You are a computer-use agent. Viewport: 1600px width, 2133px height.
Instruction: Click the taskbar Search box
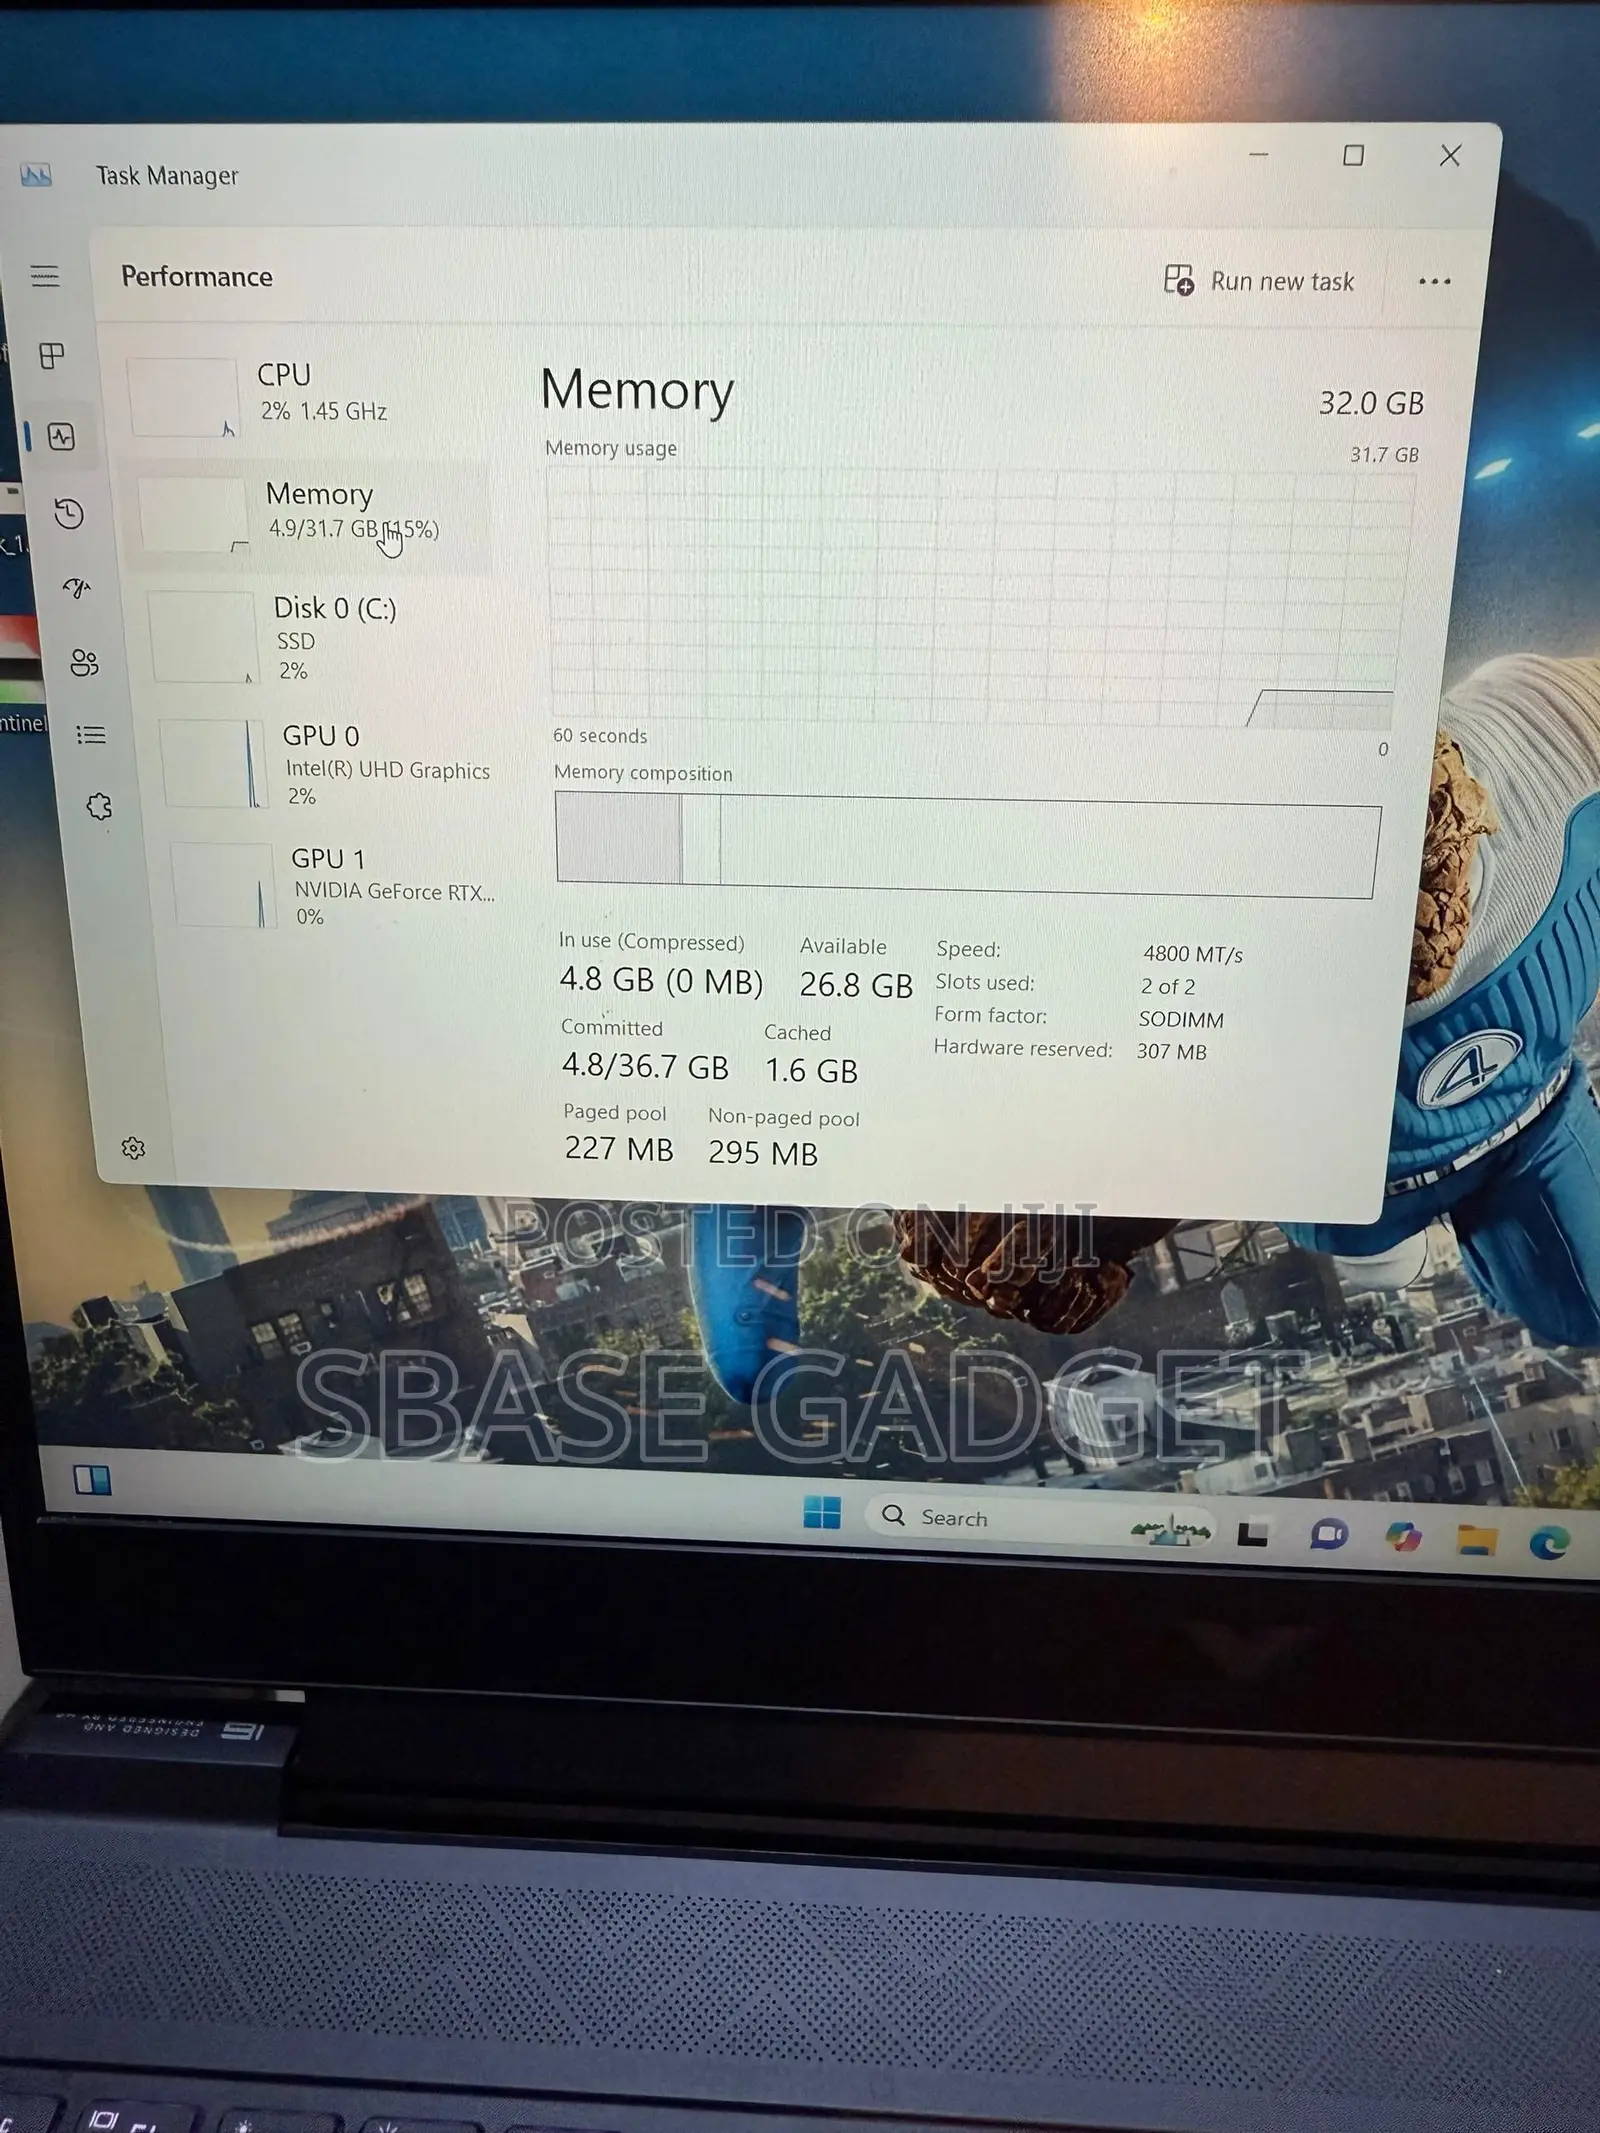point(1040,1522)
